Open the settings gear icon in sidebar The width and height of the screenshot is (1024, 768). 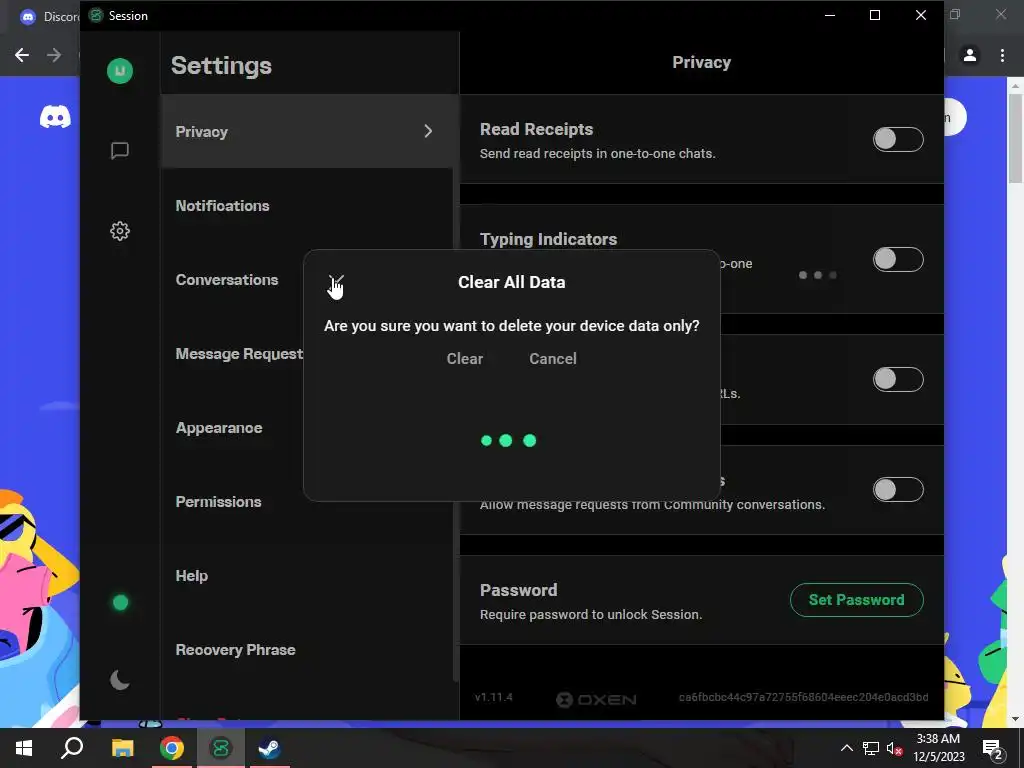120,231
